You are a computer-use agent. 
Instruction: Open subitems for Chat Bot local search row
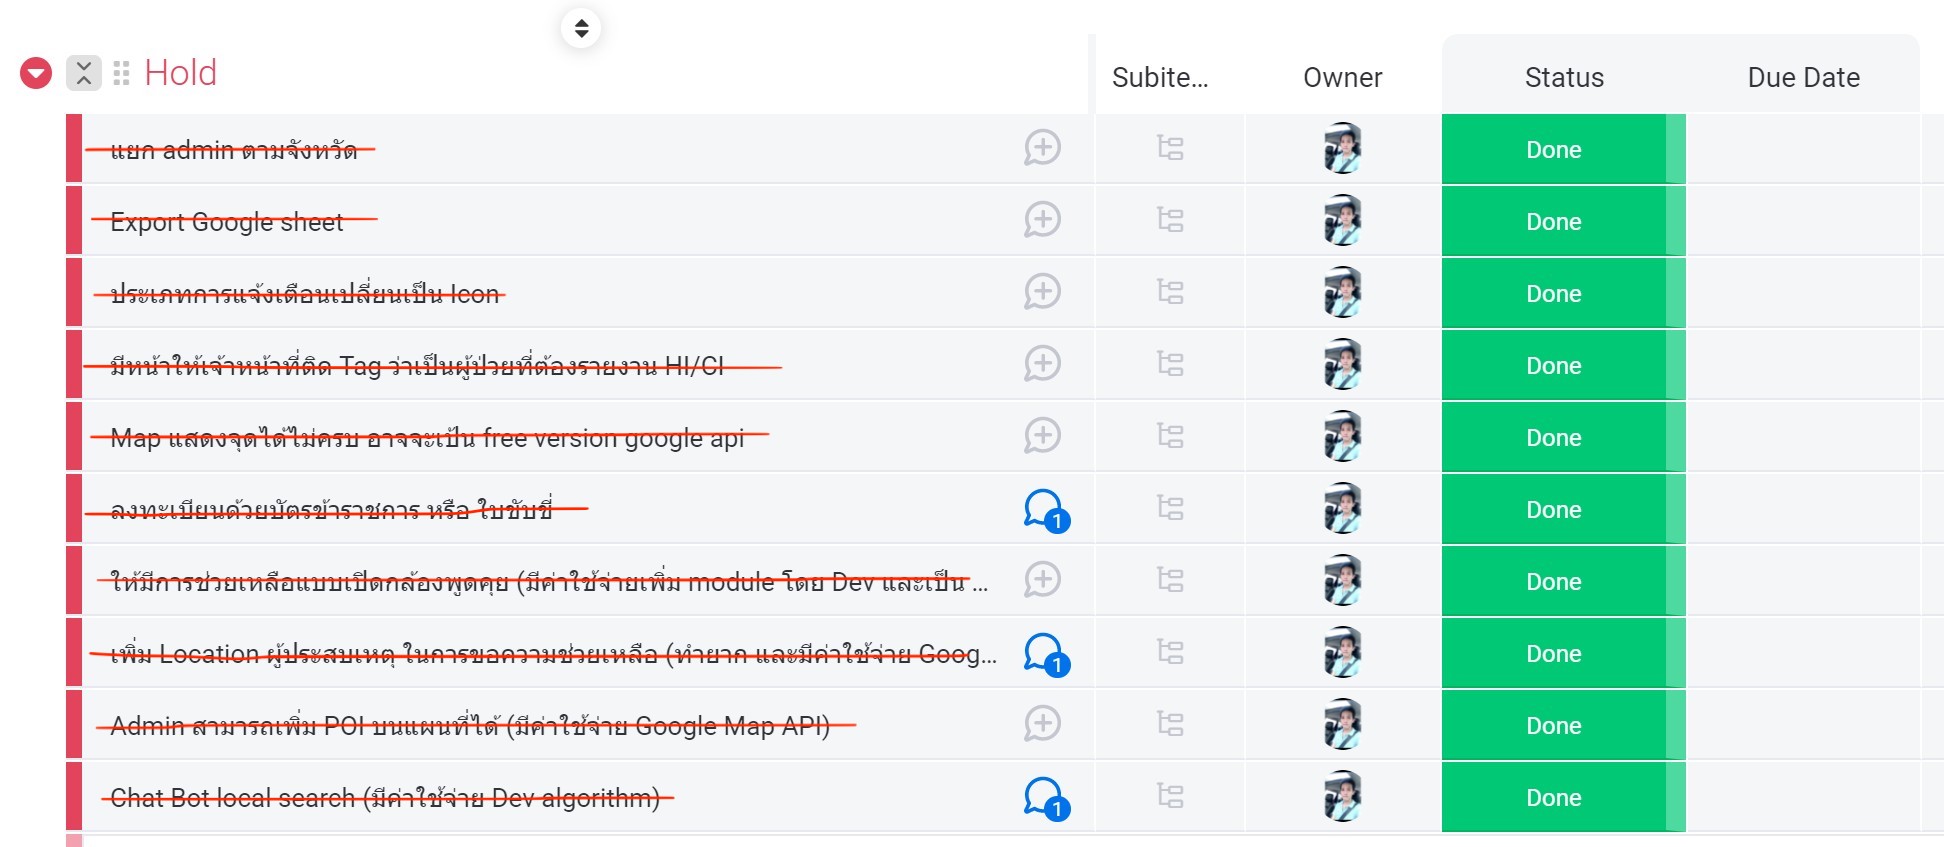coord(1170,796)
